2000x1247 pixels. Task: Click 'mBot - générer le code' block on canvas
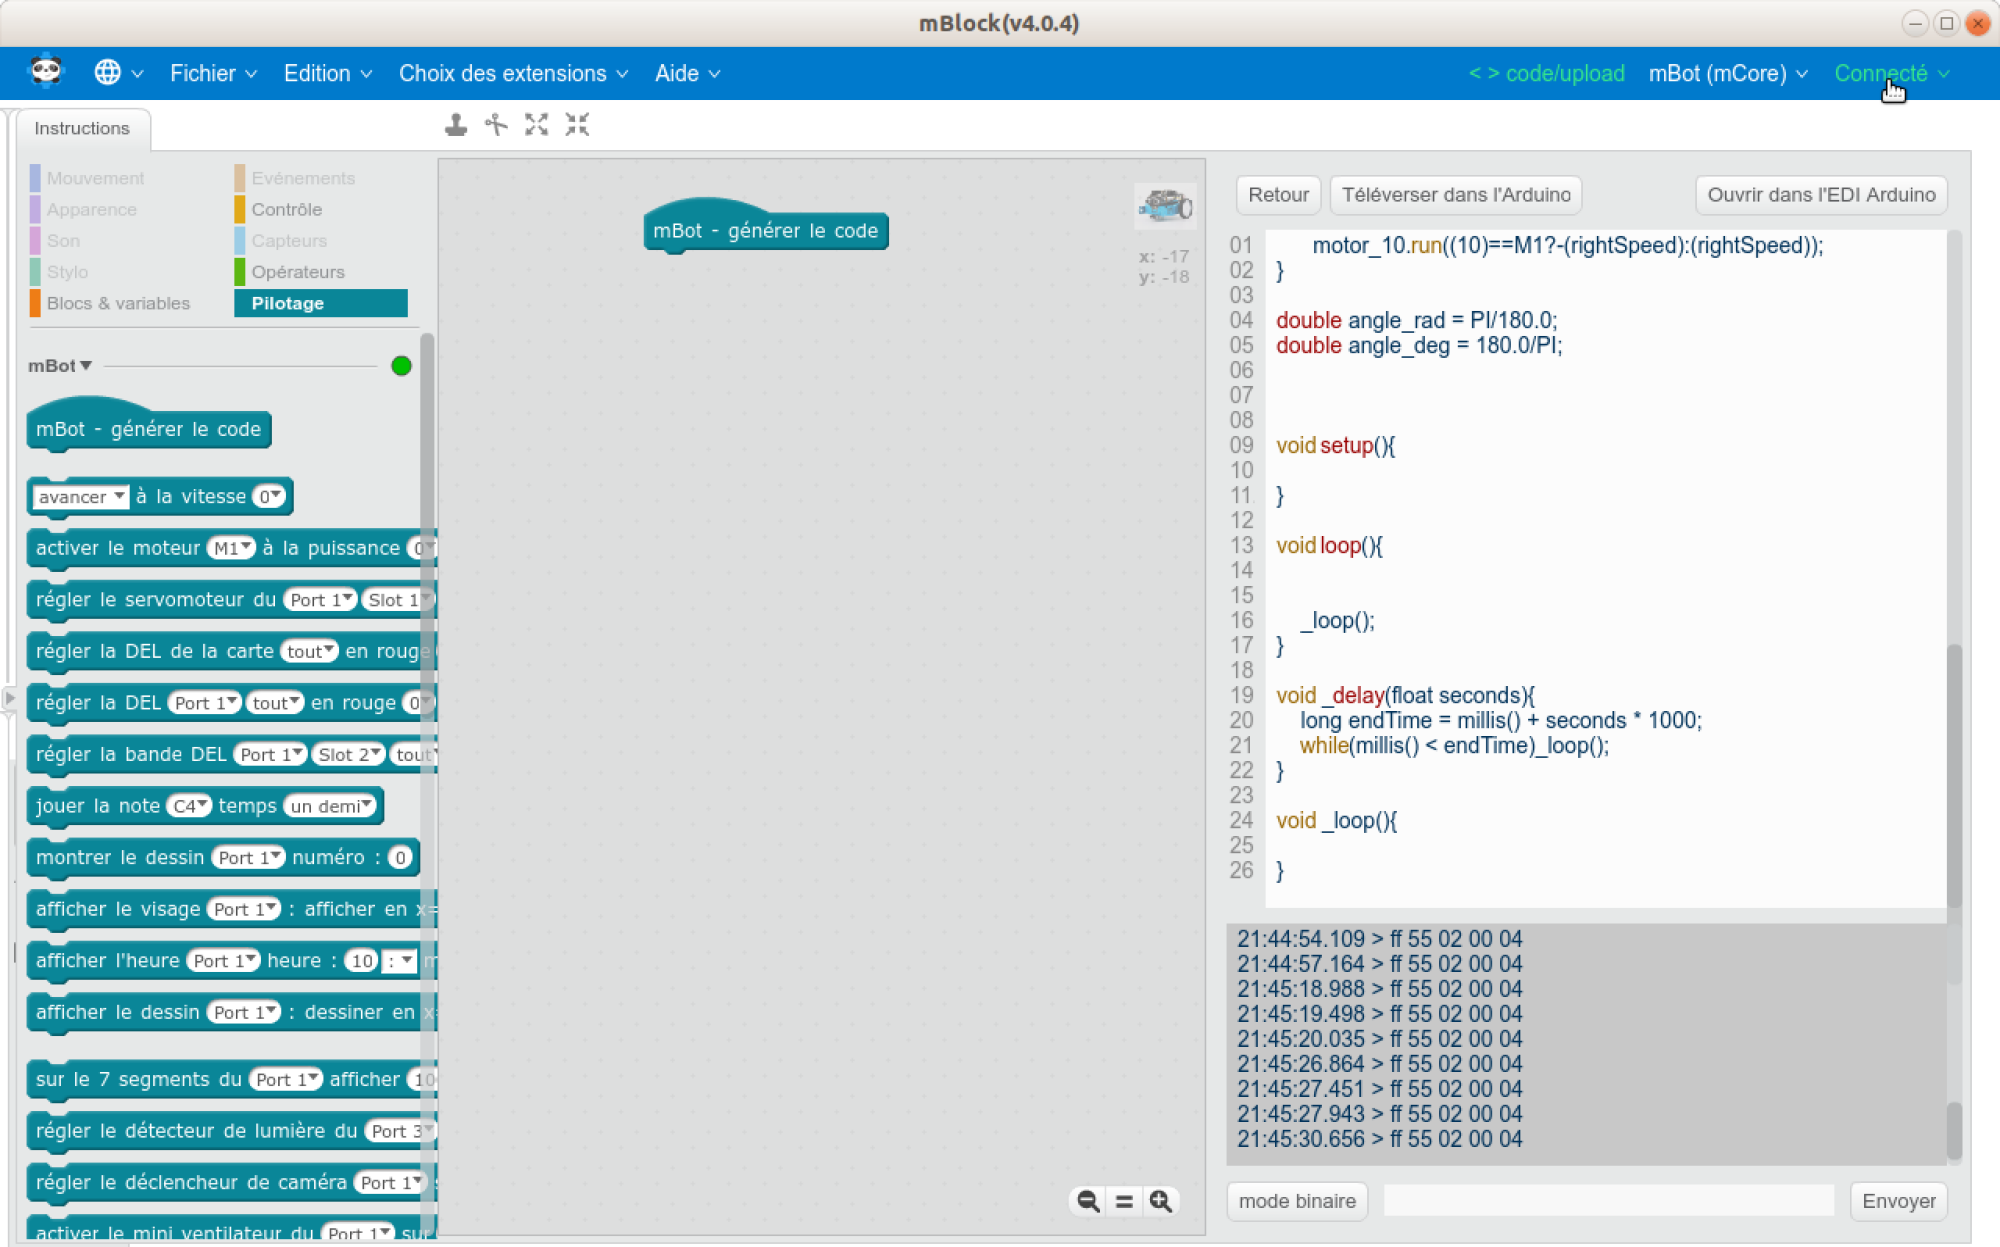pyautogui.click(x=765, y=228)
